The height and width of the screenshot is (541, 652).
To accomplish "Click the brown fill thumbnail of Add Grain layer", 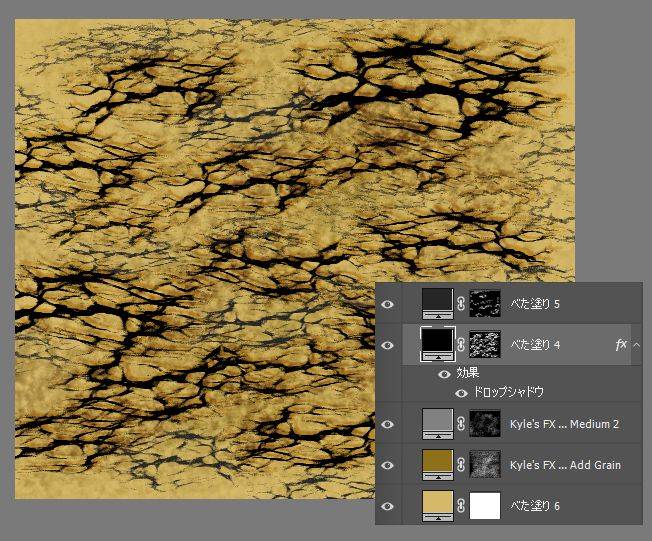I will (x=437, y=464).
